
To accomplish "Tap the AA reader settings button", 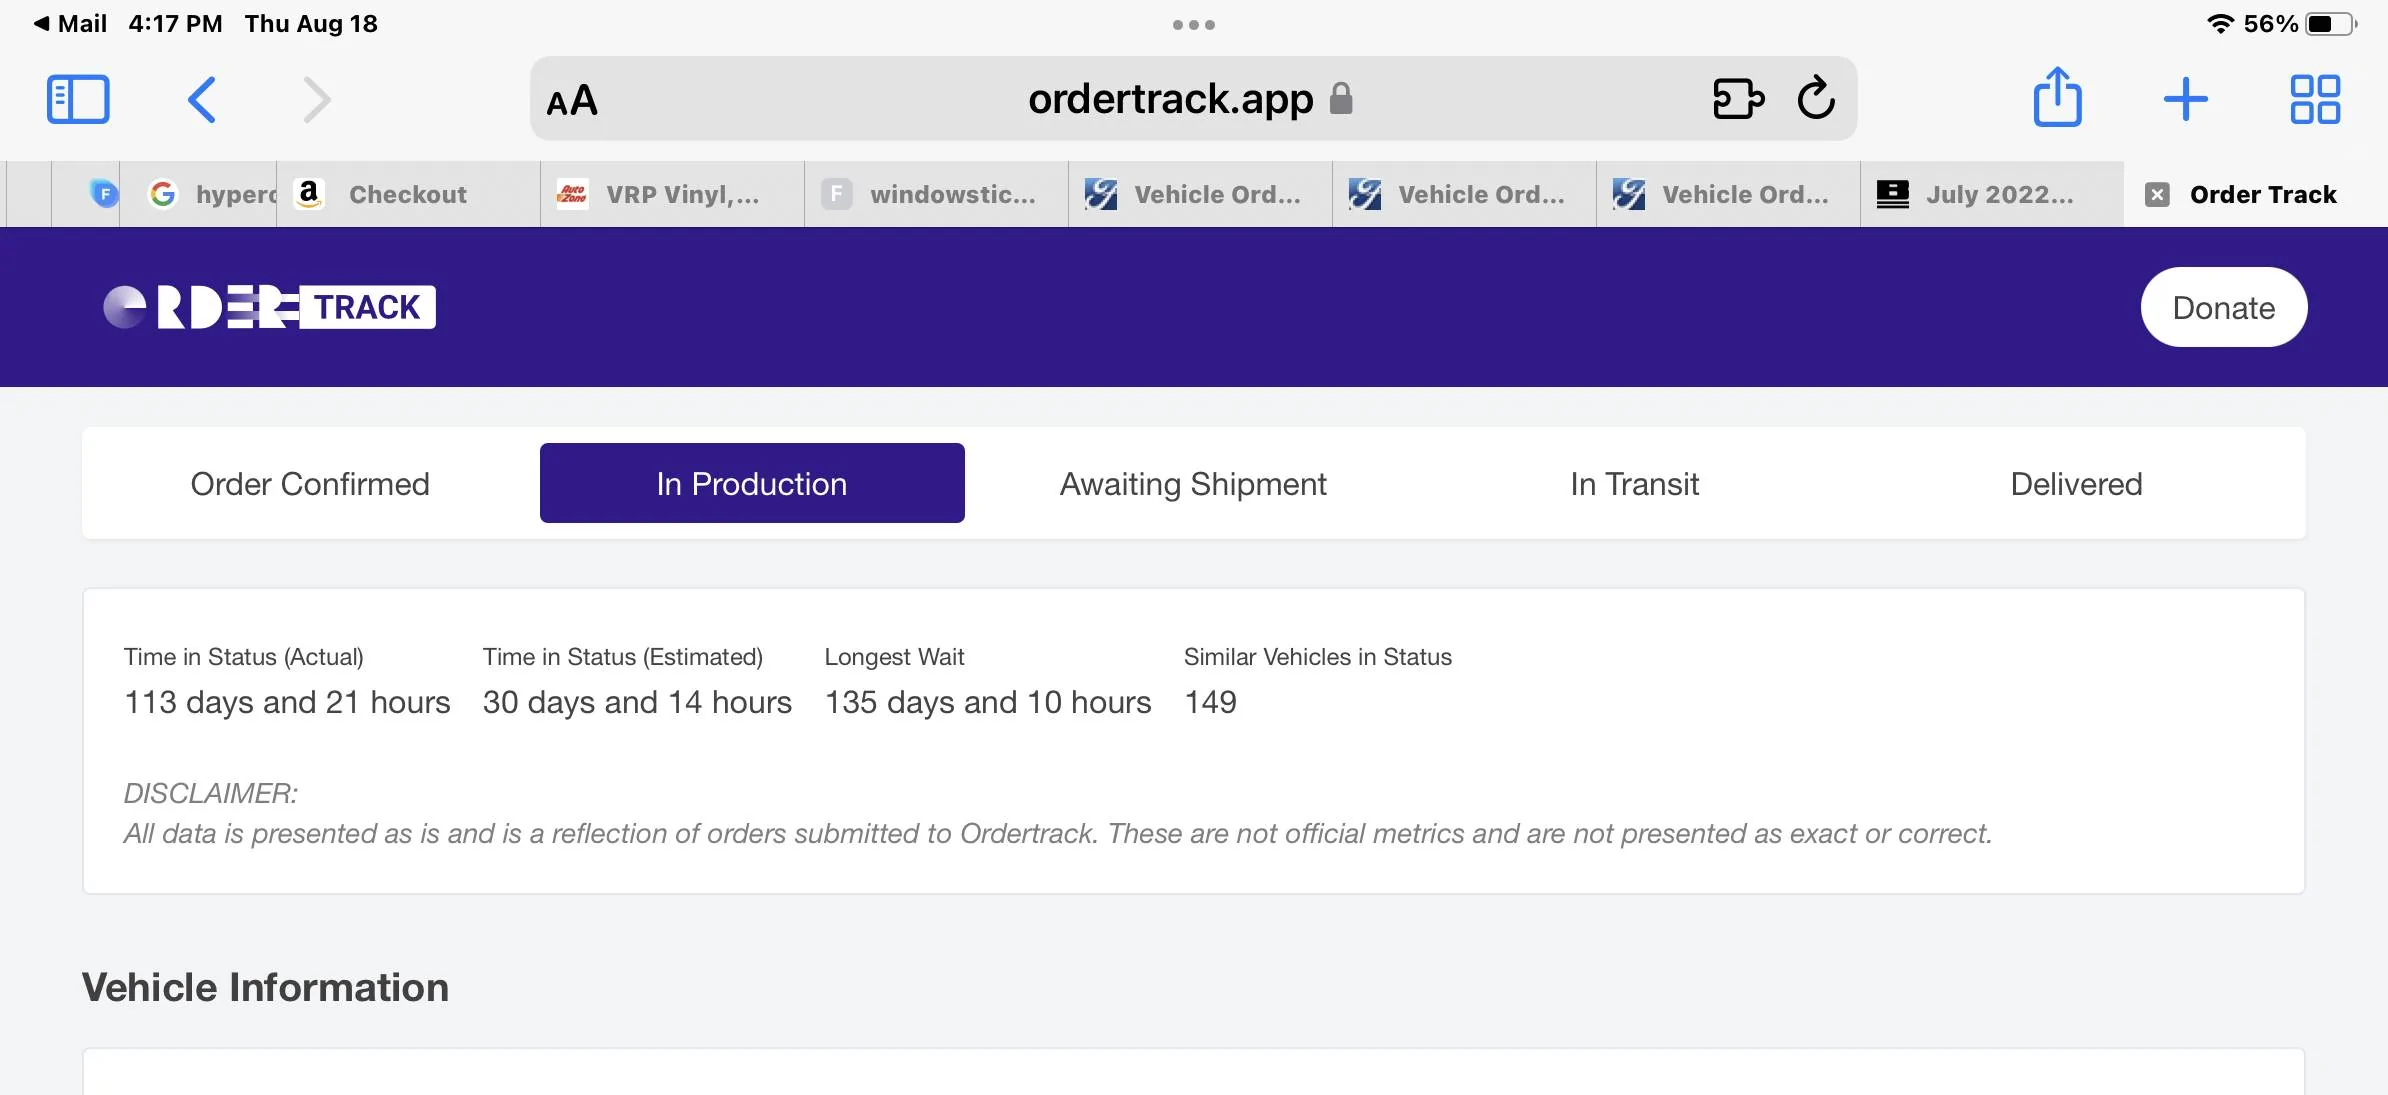I will [x=572, y=100].
